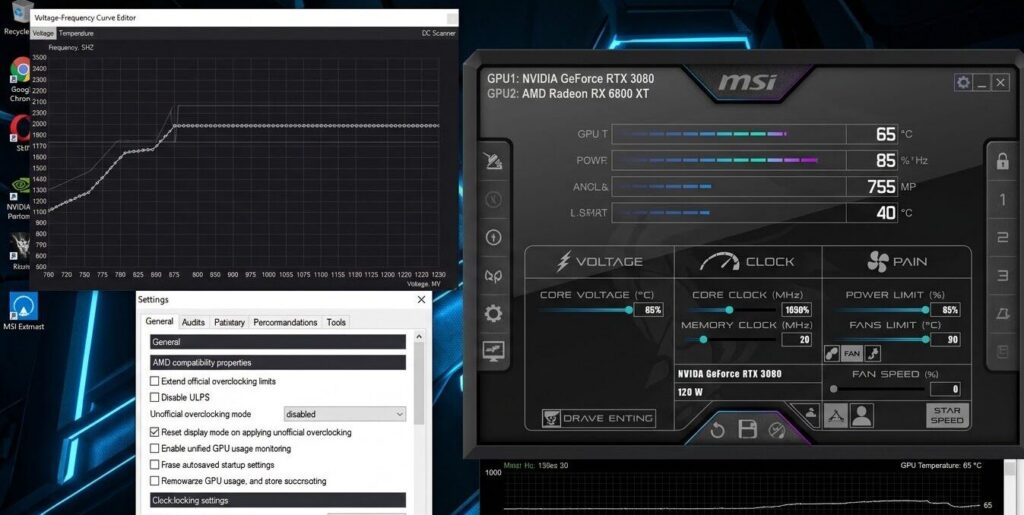Open the red Opera-style desktop shortcut
The image size is (1024, 515).
tap(22, 132)
